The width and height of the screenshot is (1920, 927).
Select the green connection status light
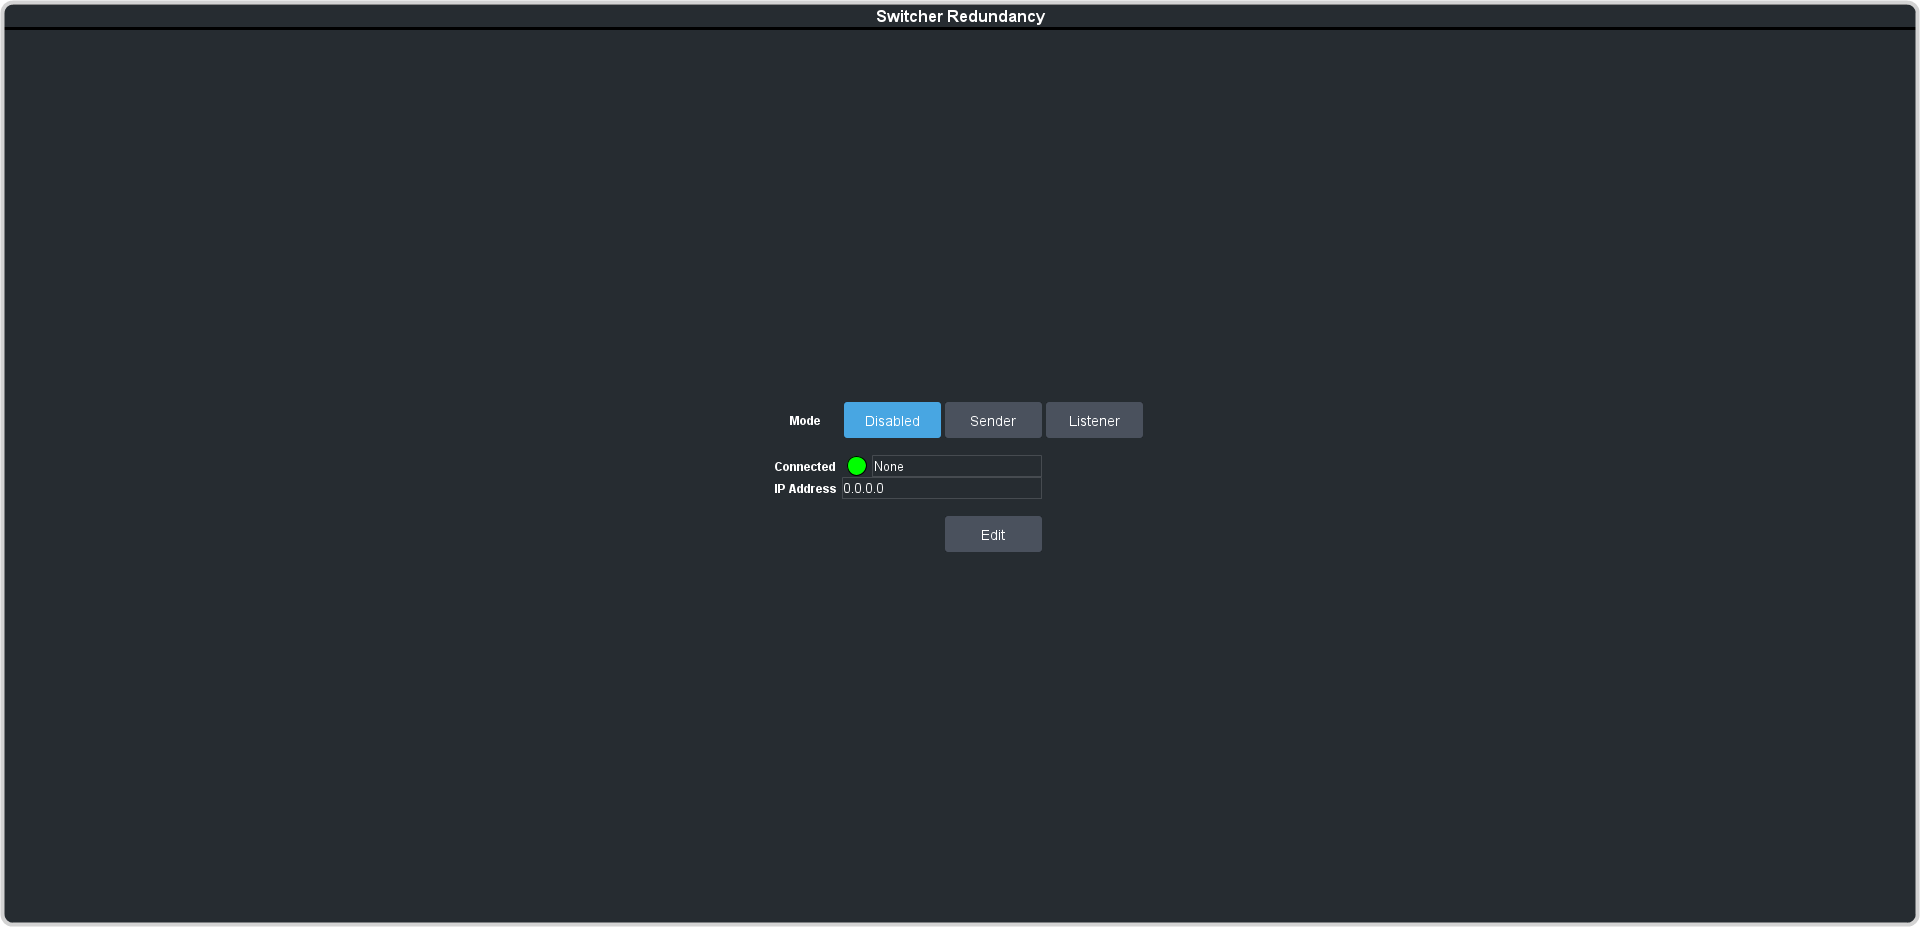tap(857, 466)
